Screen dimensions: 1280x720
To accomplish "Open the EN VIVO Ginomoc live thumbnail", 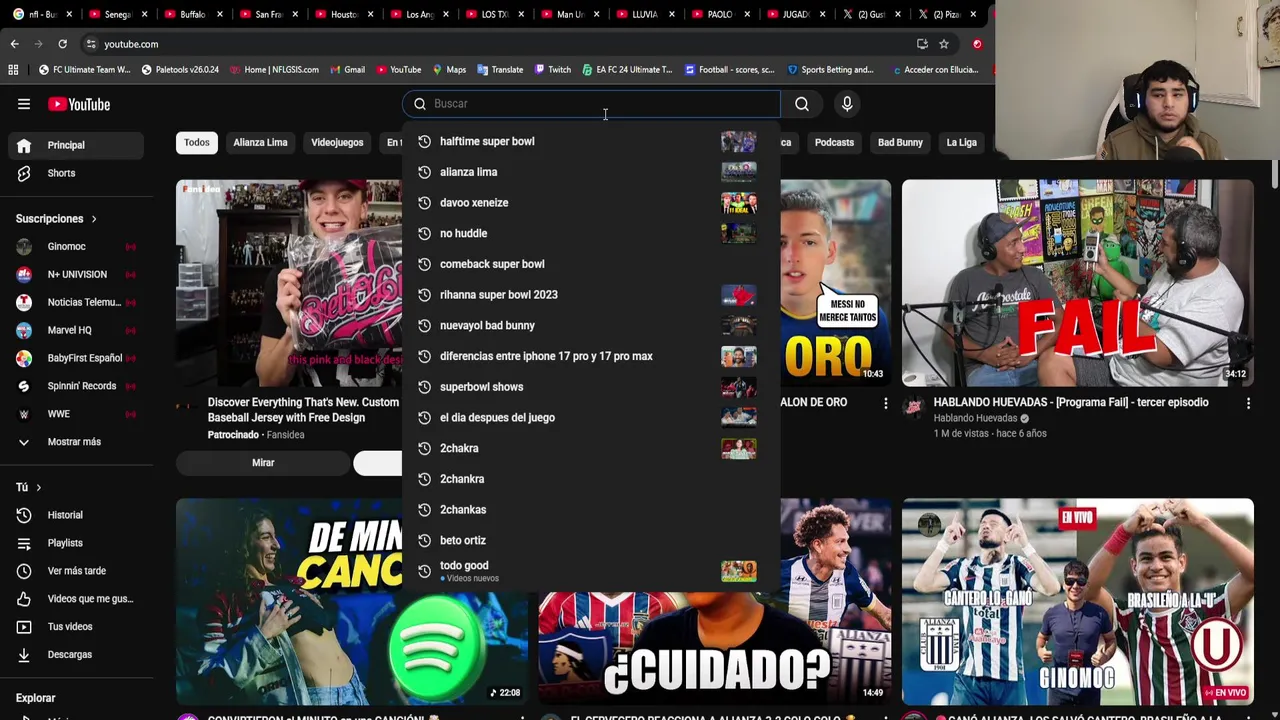I will click(x=1077, y=602).
